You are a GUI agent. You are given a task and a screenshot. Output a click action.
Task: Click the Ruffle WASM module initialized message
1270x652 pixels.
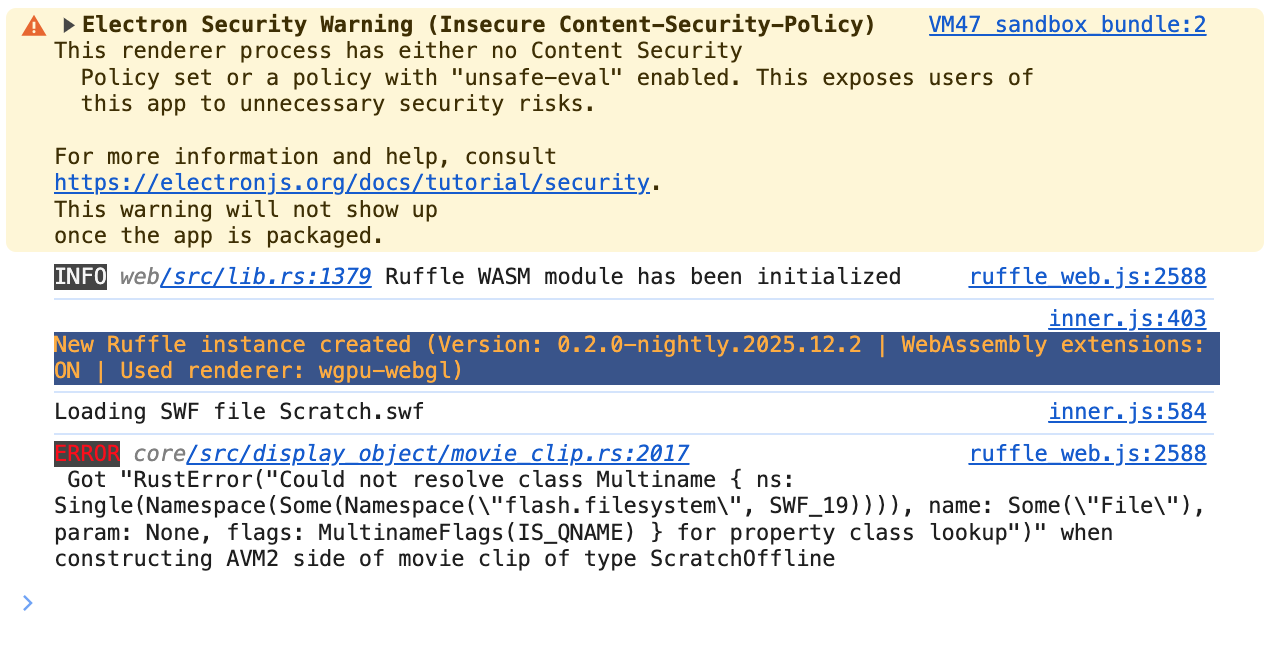point(643,277)
